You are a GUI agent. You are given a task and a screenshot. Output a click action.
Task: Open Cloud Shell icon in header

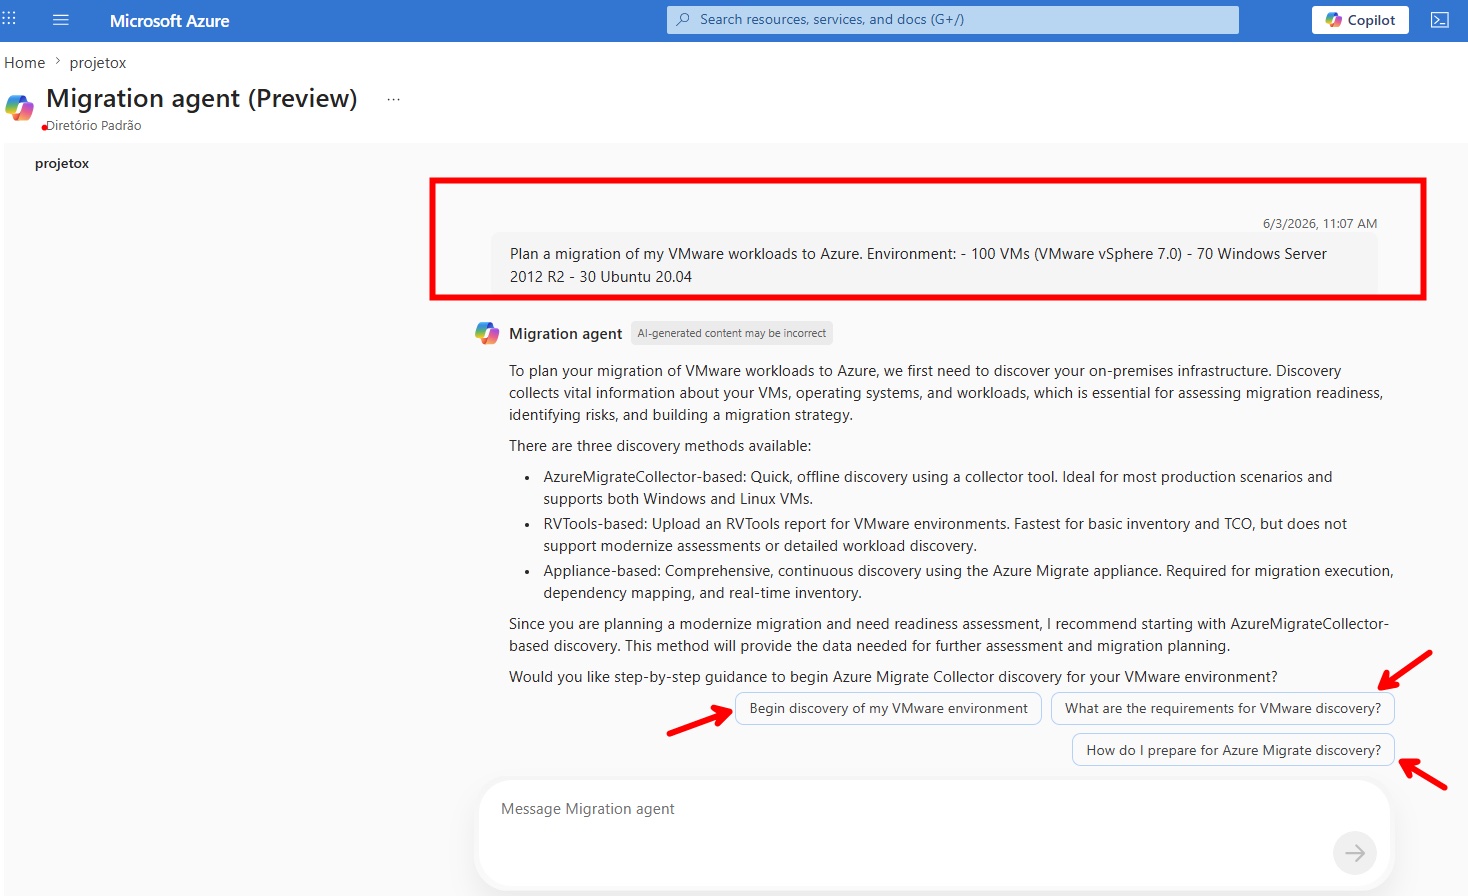point(1440,20)
